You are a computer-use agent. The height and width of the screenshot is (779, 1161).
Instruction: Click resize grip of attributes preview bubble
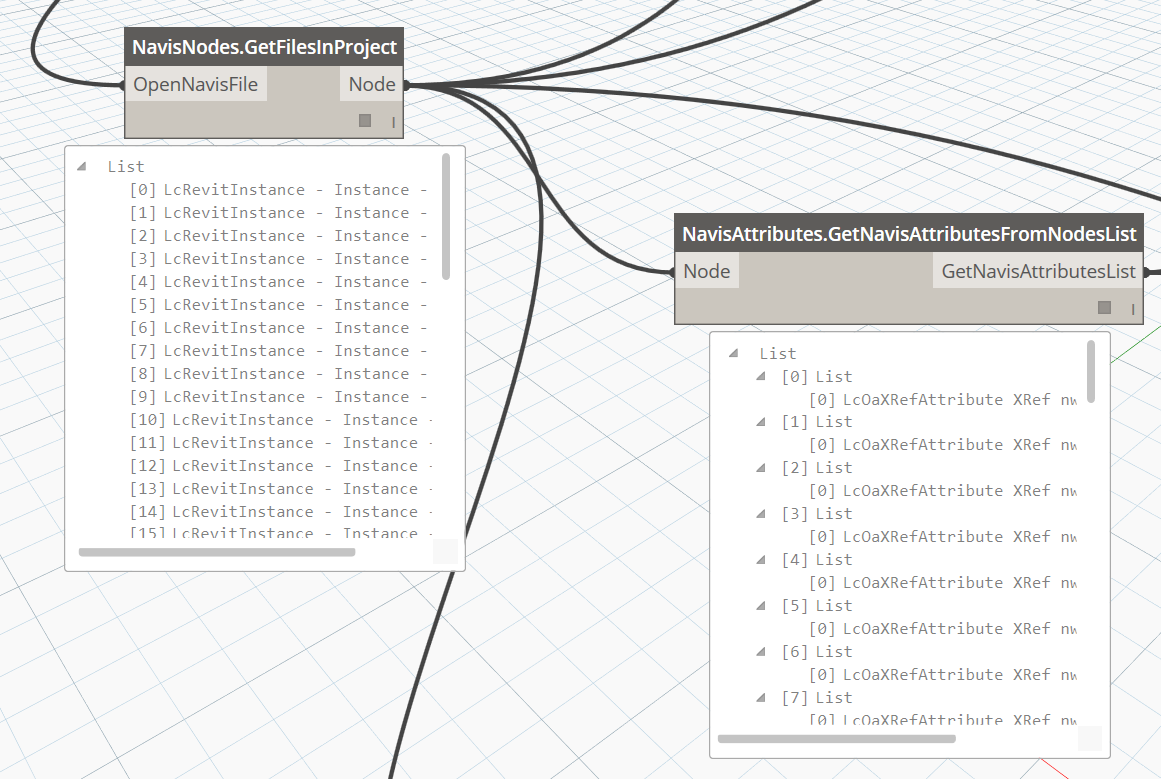1089,739
